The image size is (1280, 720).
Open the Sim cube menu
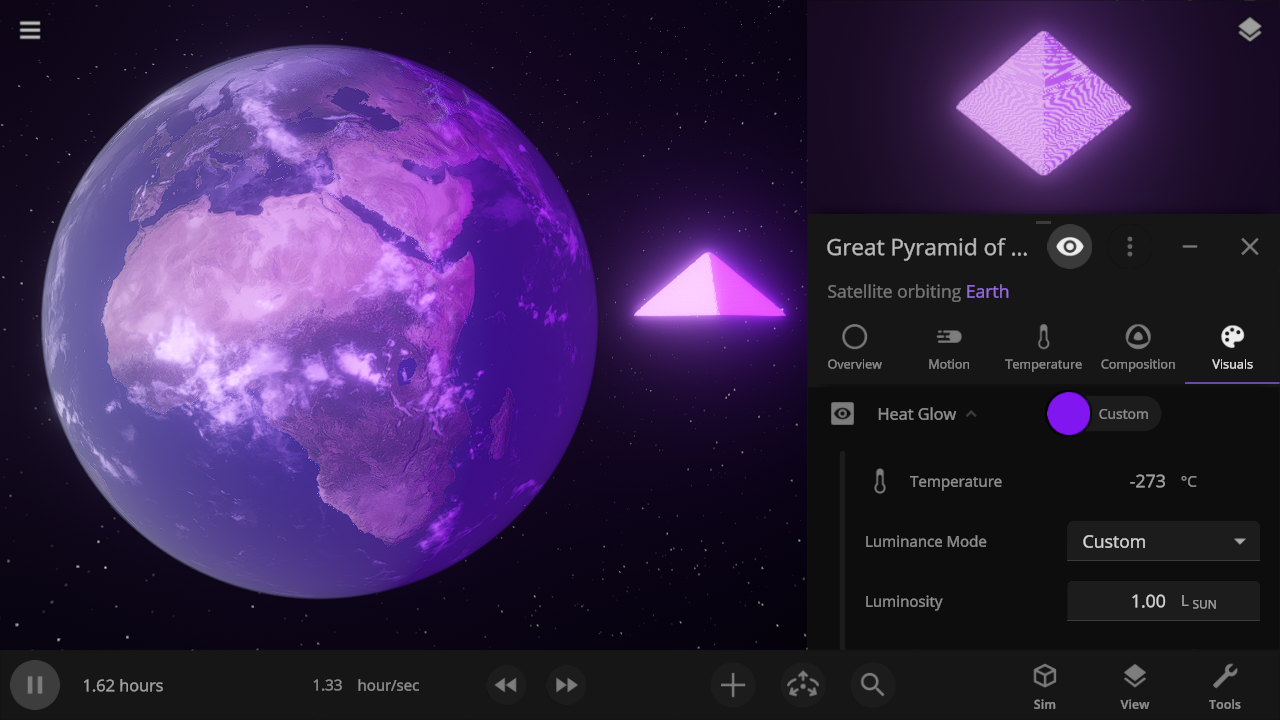point(1044,686)
